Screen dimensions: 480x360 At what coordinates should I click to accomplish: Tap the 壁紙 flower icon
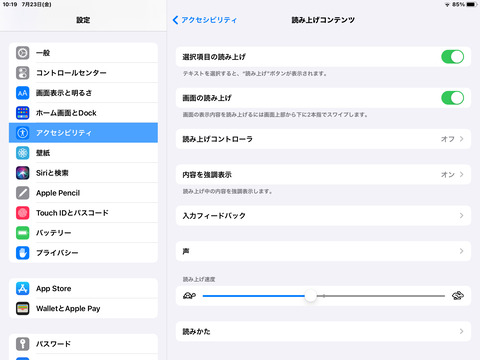pos(23,153)
